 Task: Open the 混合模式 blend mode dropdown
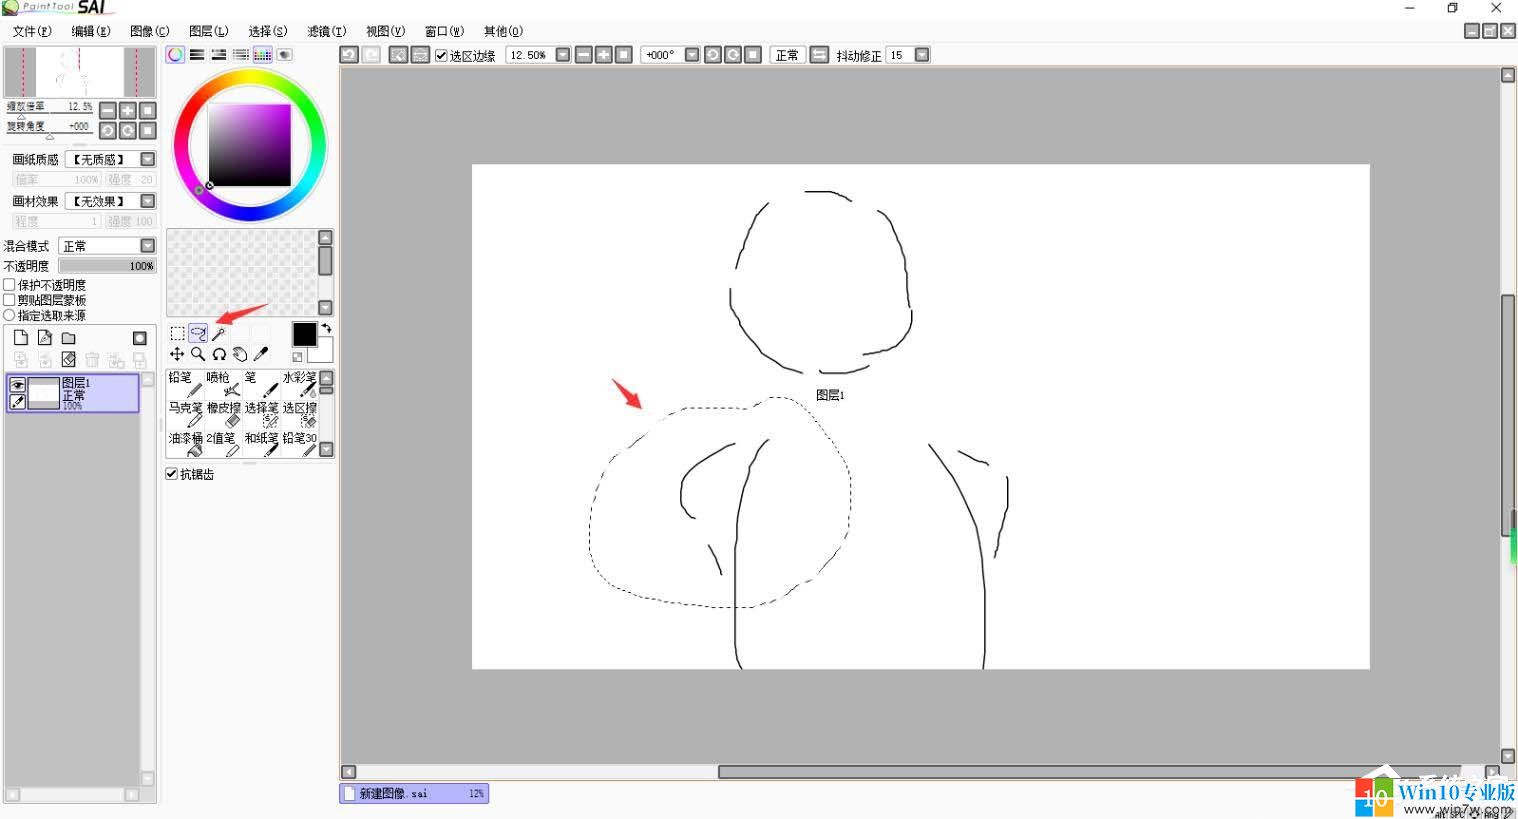click(147, 246)
